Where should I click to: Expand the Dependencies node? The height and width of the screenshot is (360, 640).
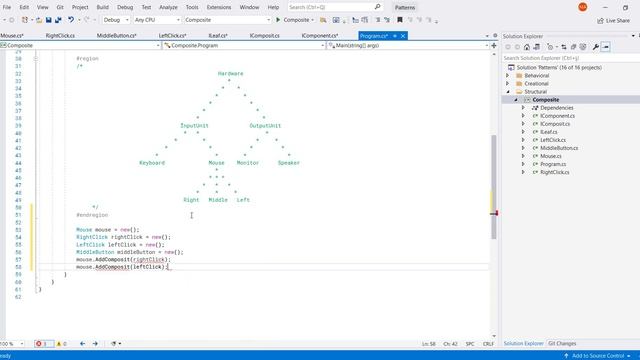[x=523, y=108]
